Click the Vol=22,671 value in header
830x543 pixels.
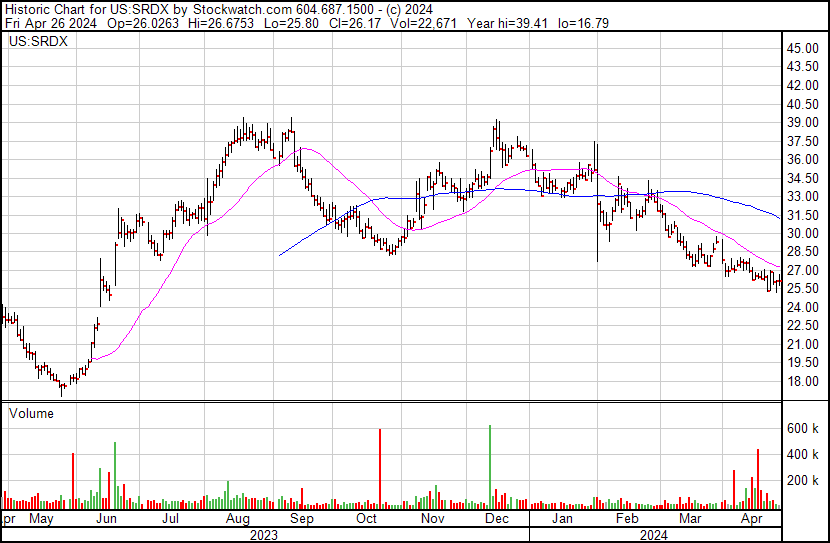pos(423,23)
